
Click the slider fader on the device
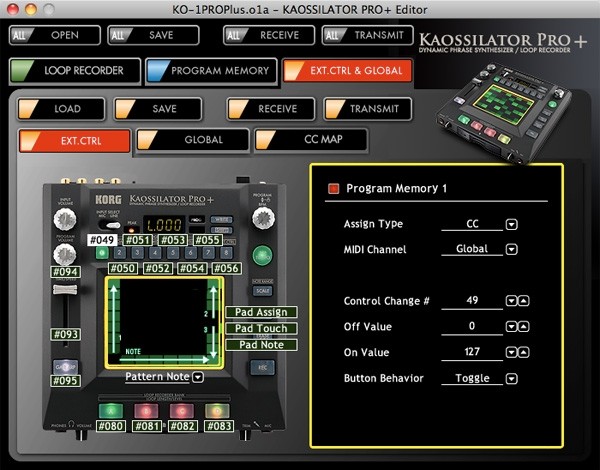(65, 290)
